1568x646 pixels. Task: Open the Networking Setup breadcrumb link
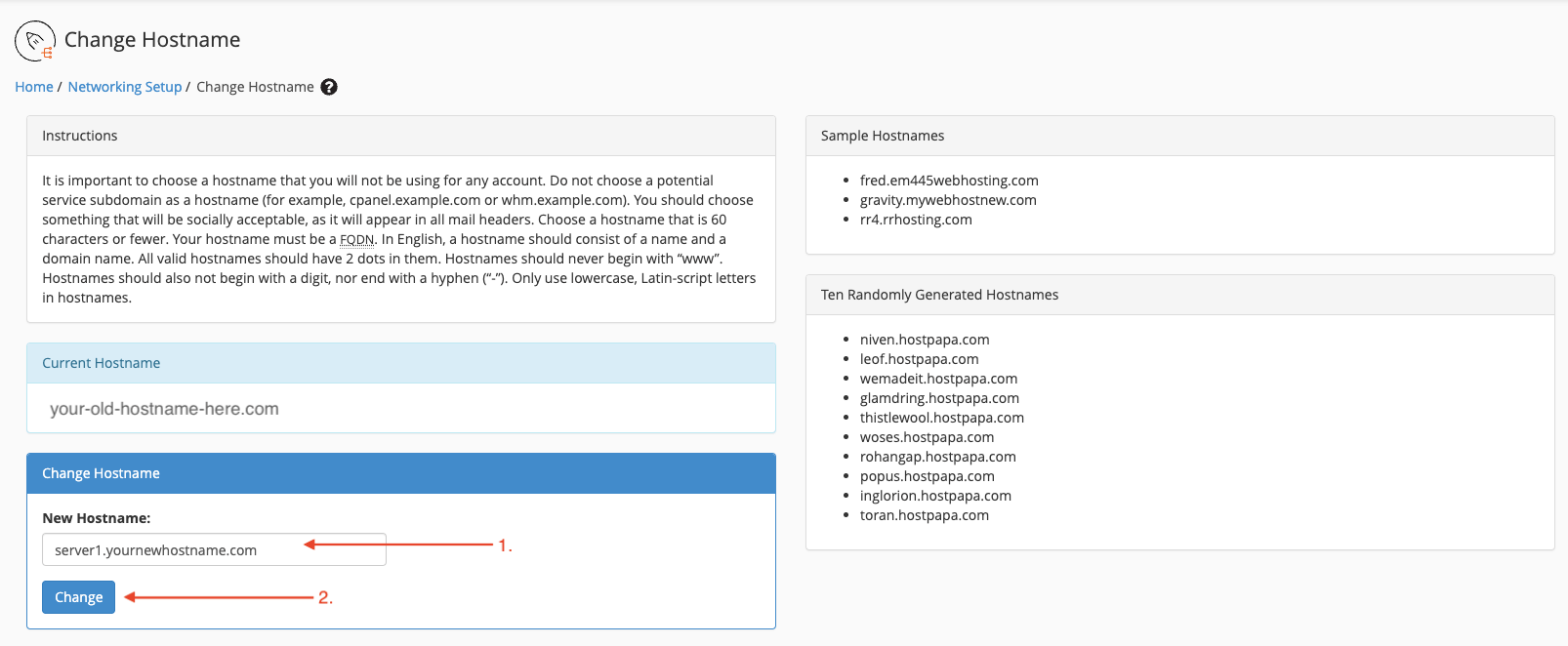point(124,87)
